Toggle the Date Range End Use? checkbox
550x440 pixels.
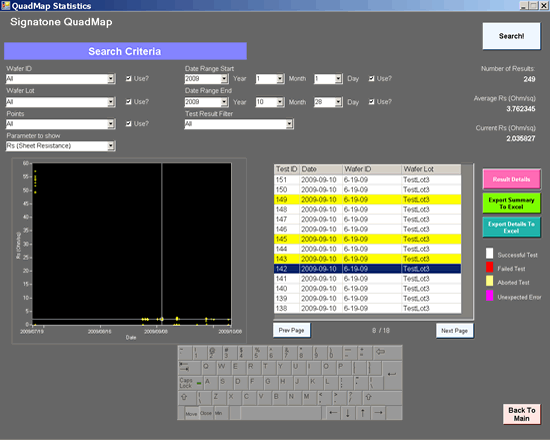point(371,102)
